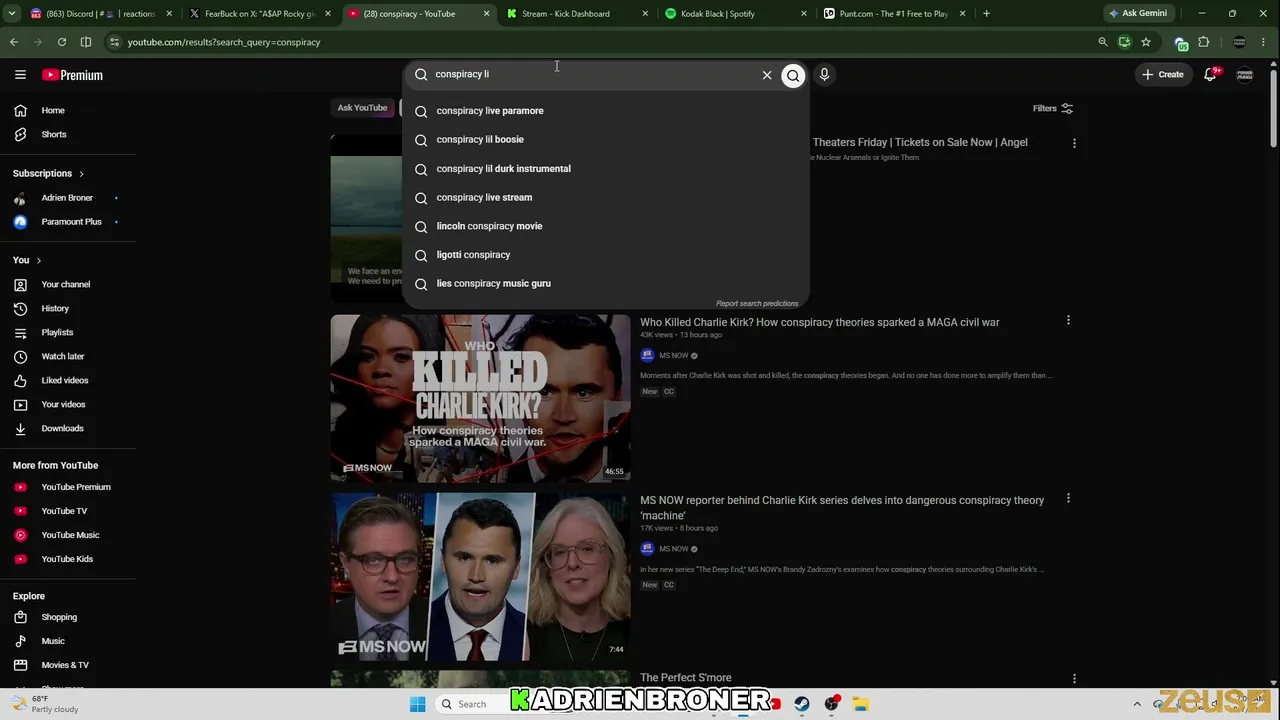Open Who Killed Charlie Kirk video thumbnail
The height and width of the screenshot is (720, 1280).
(480, 398)
